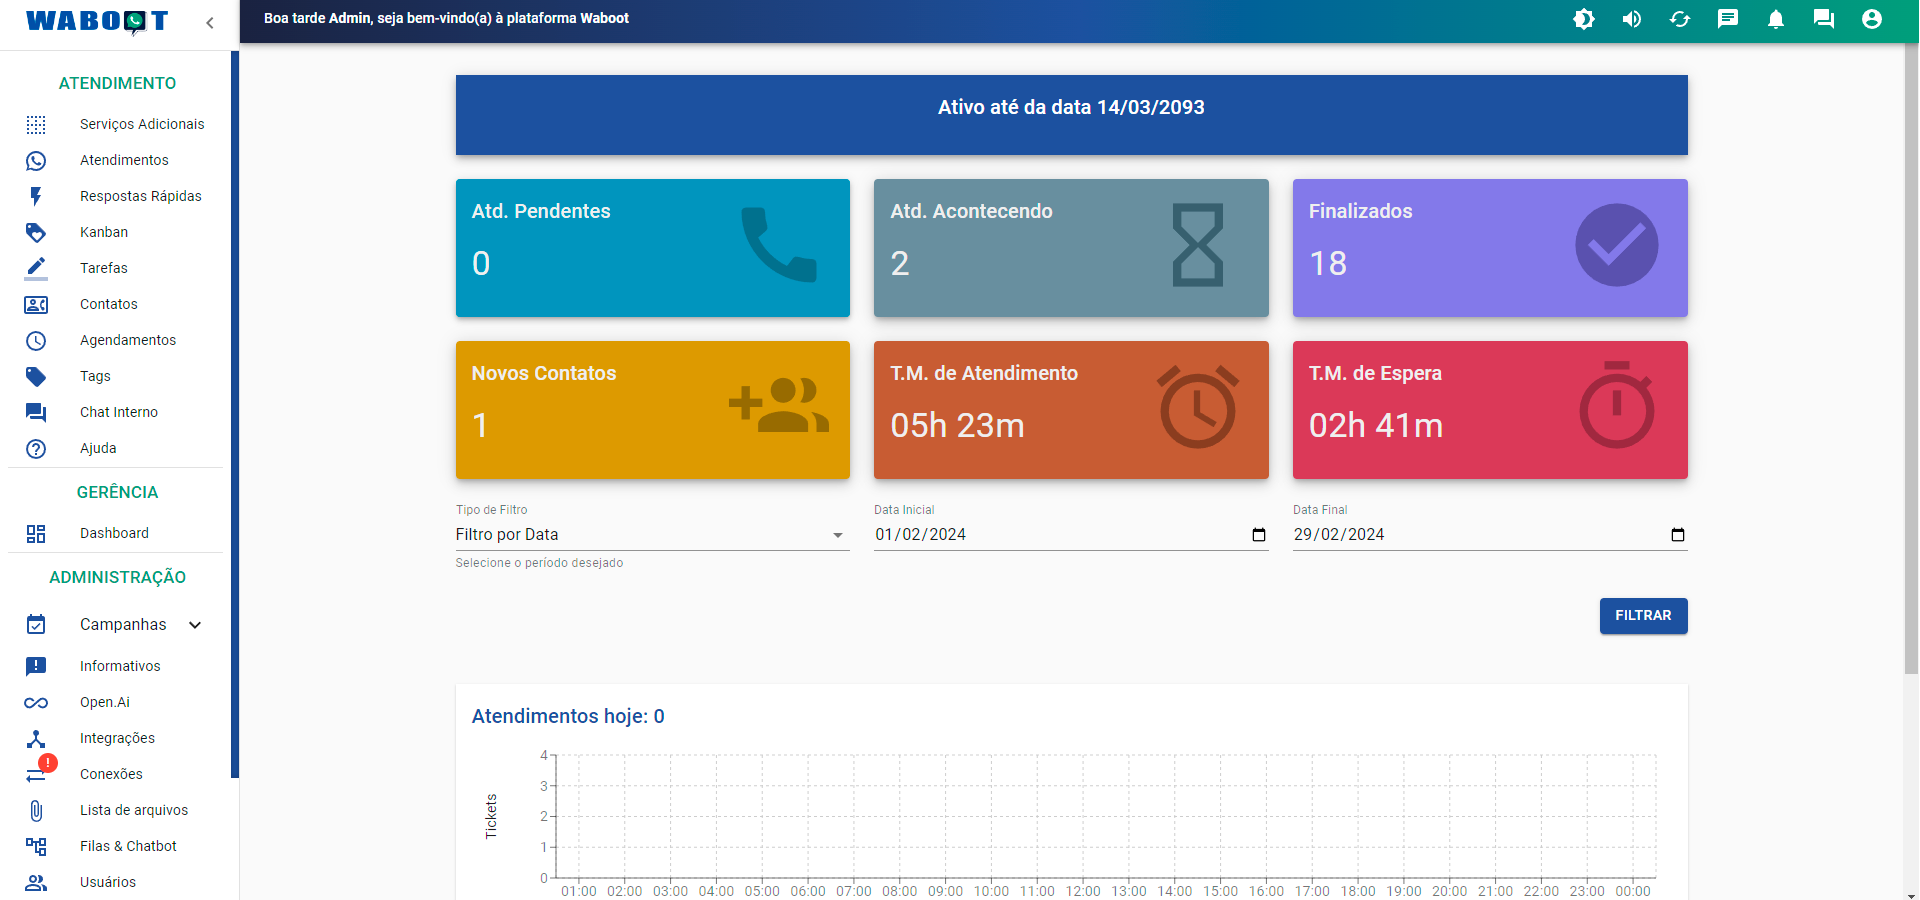Click the Informativos alert icon
Viewport: 1920px width, 900px height.
pos(36,666)
